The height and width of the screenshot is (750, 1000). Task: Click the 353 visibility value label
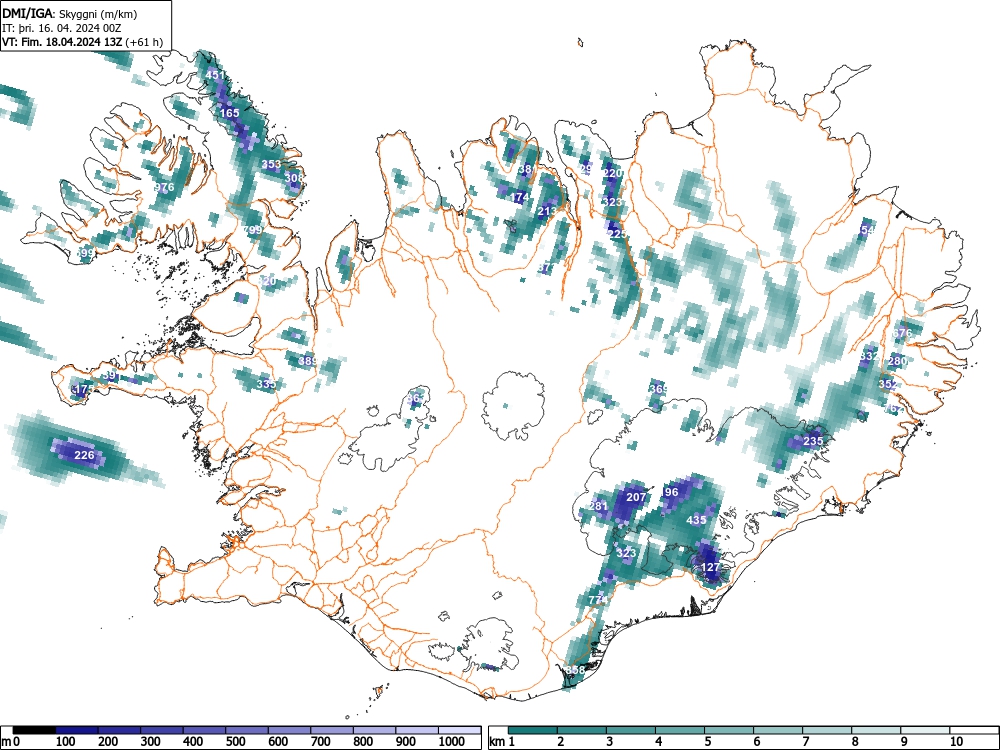[x=271, y=164]
